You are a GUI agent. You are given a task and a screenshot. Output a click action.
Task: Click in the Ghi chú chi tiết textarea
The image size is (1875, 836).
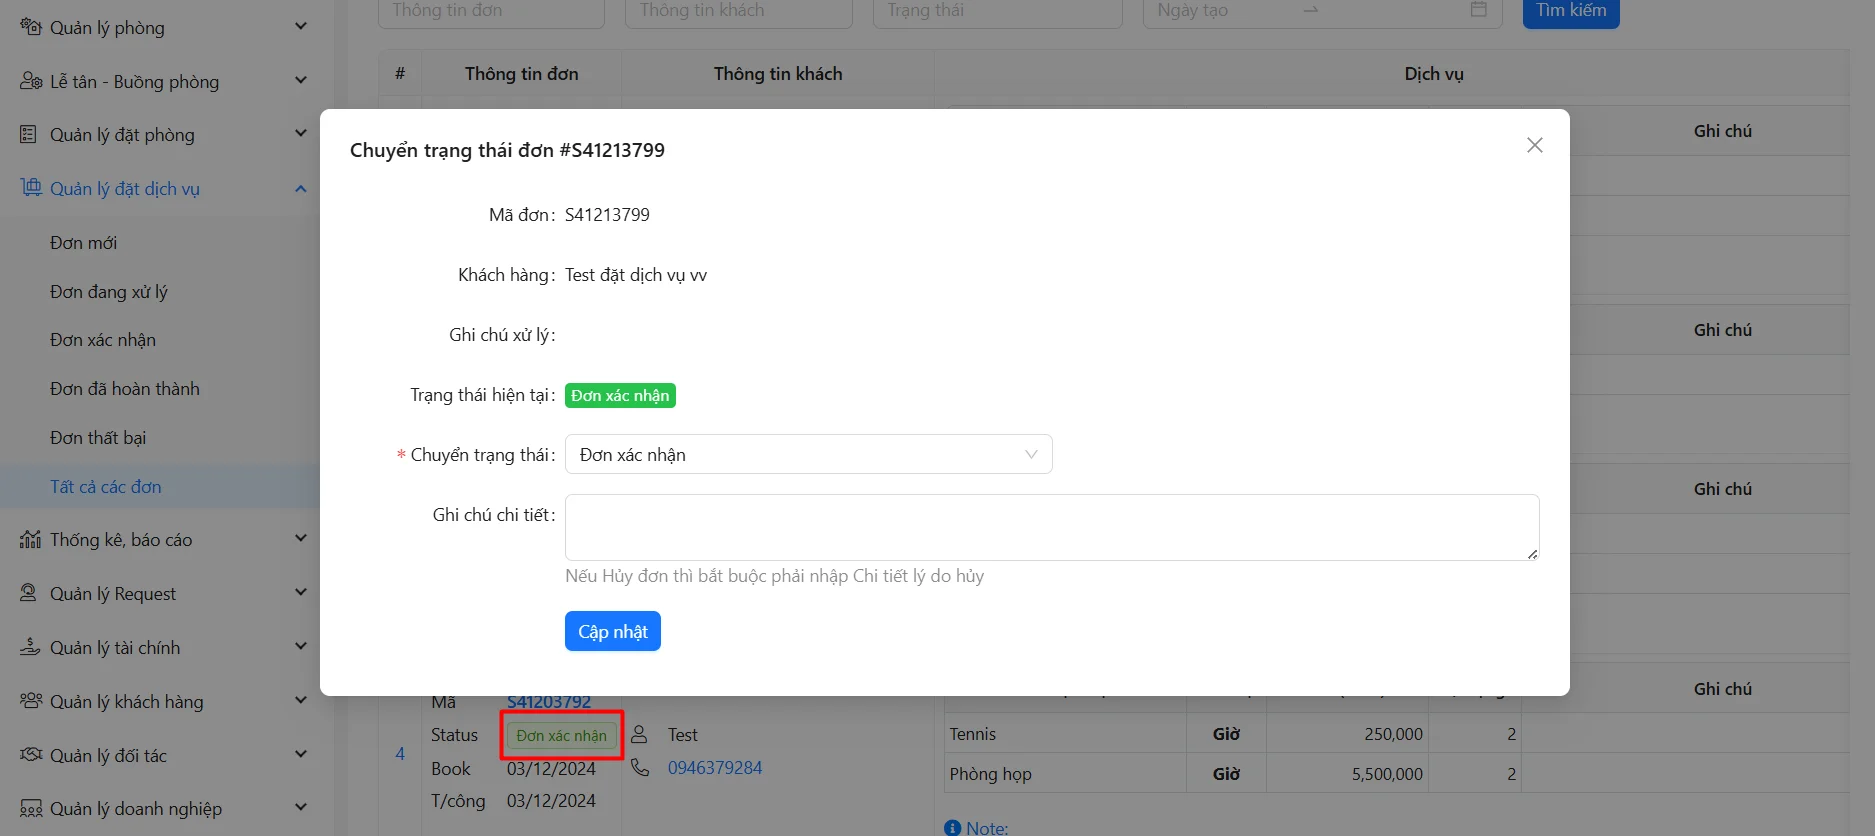point(1051,527)
